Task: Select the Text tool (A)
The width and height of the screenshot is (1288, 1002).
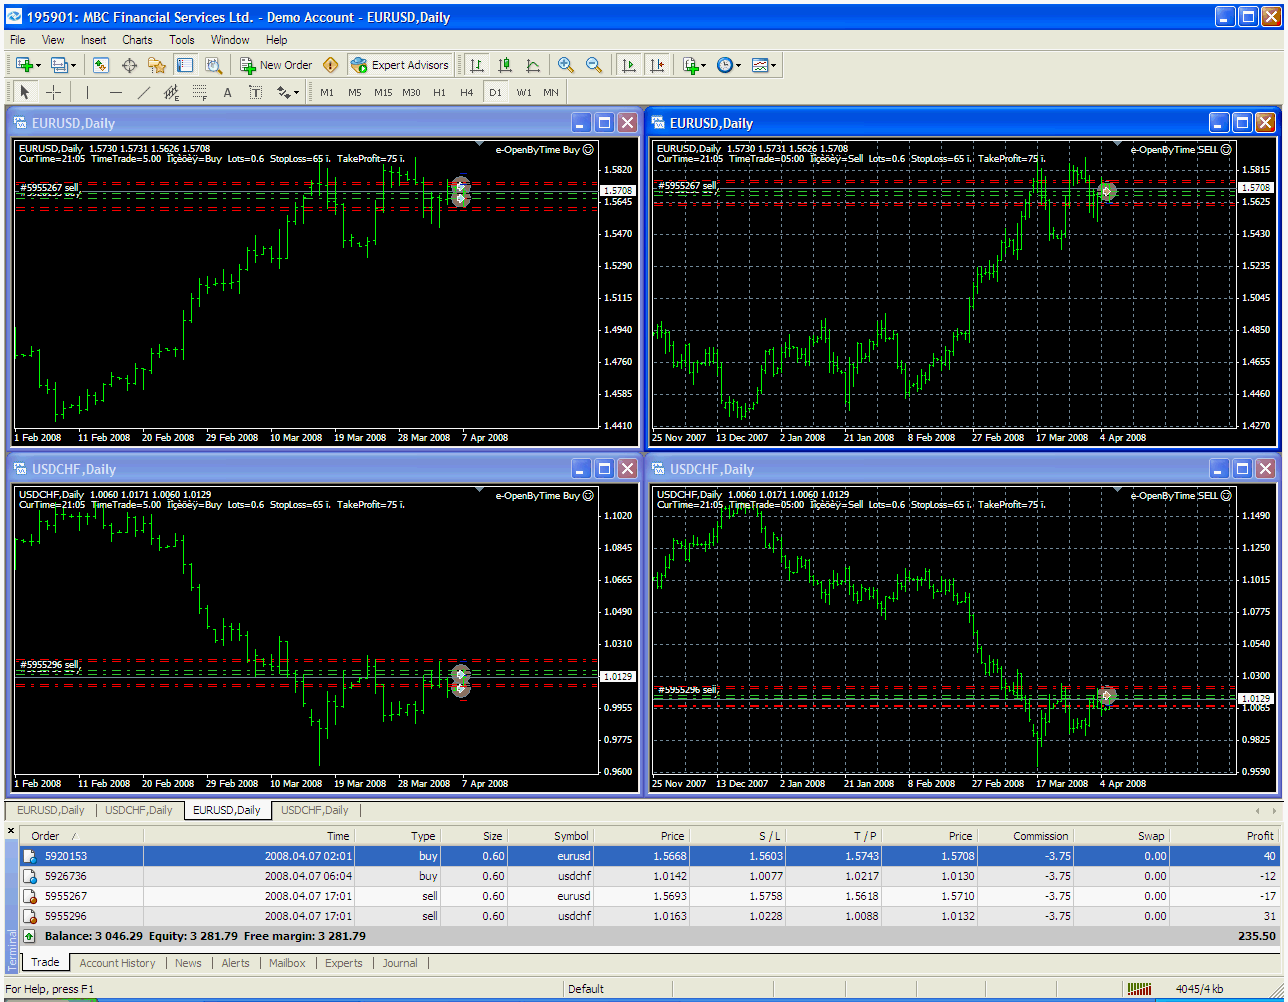Action: click(x=227, y=92)
